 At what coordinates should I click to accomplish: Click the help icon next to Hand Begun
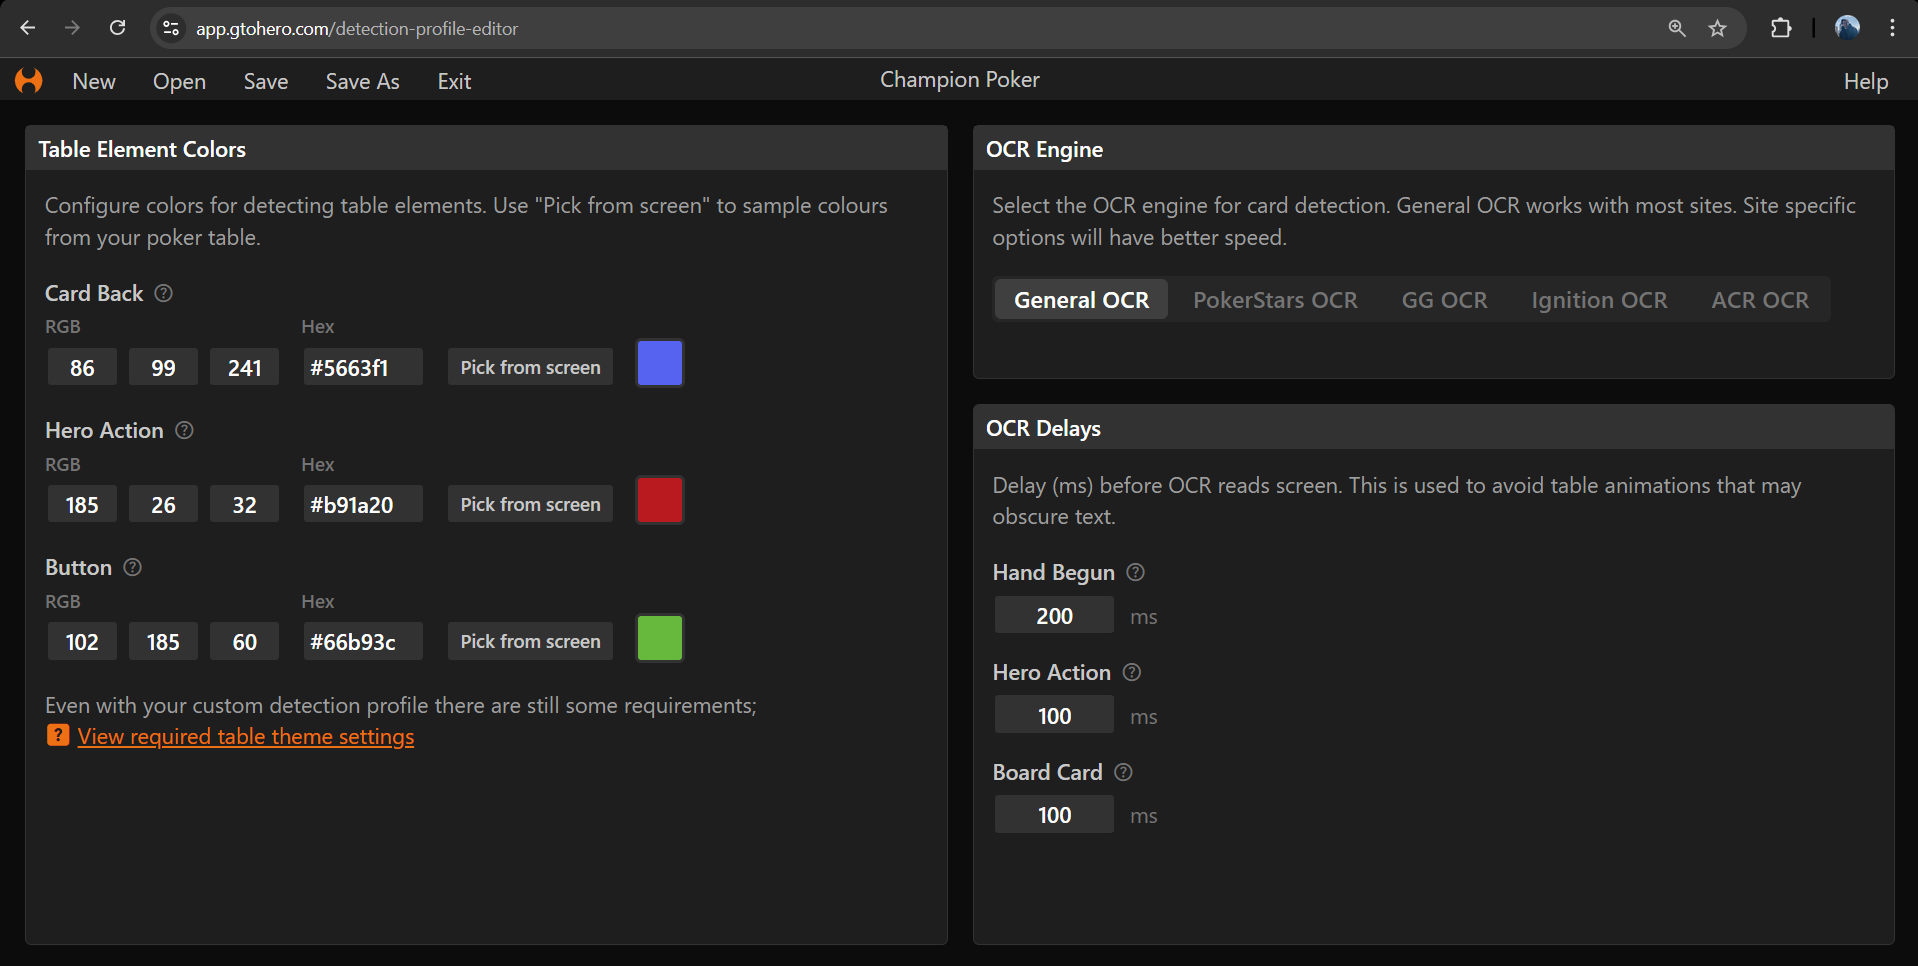[1135, 572]
